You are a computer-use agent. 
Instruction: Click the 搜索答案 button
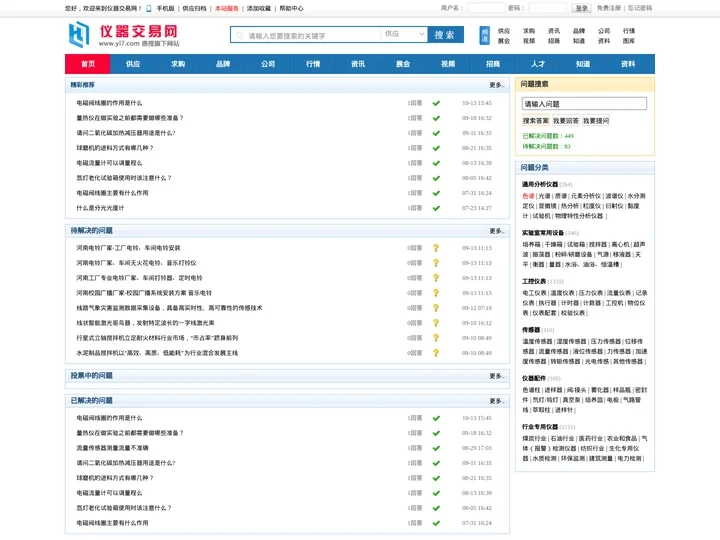[x=535, y=121]
